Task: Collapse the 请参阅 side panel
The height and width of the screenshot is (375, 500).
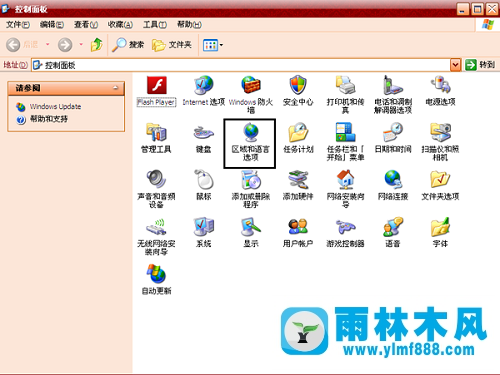Action: [x=116, y=88]
